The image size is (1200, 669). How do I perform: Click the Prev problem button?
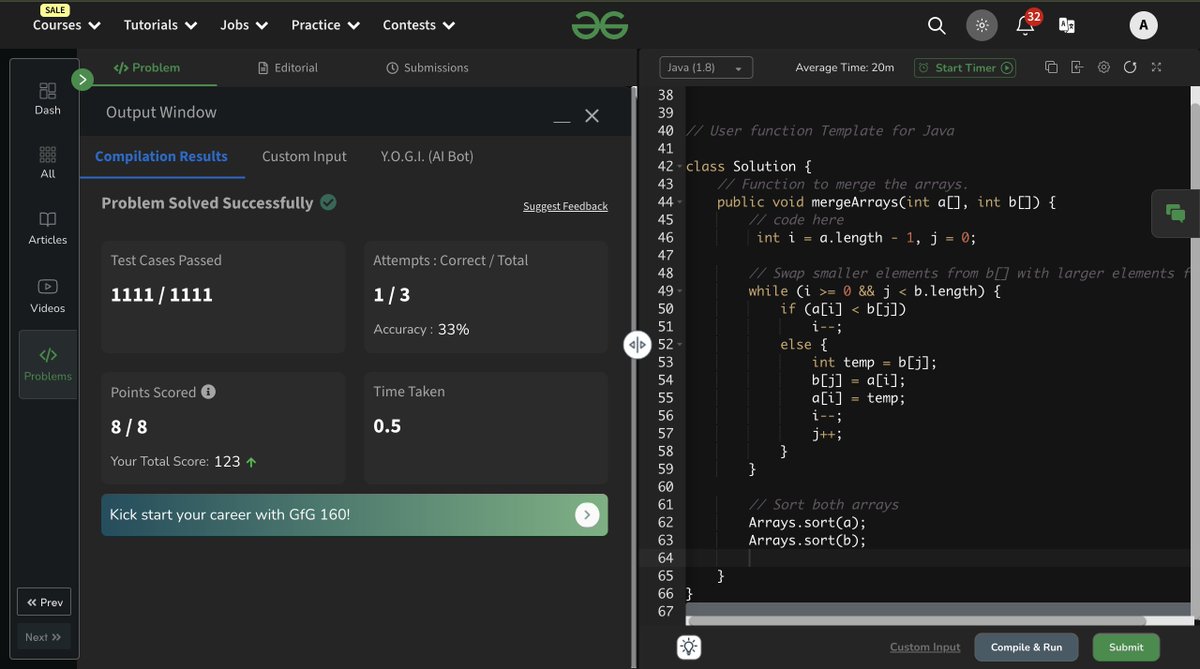44,602
